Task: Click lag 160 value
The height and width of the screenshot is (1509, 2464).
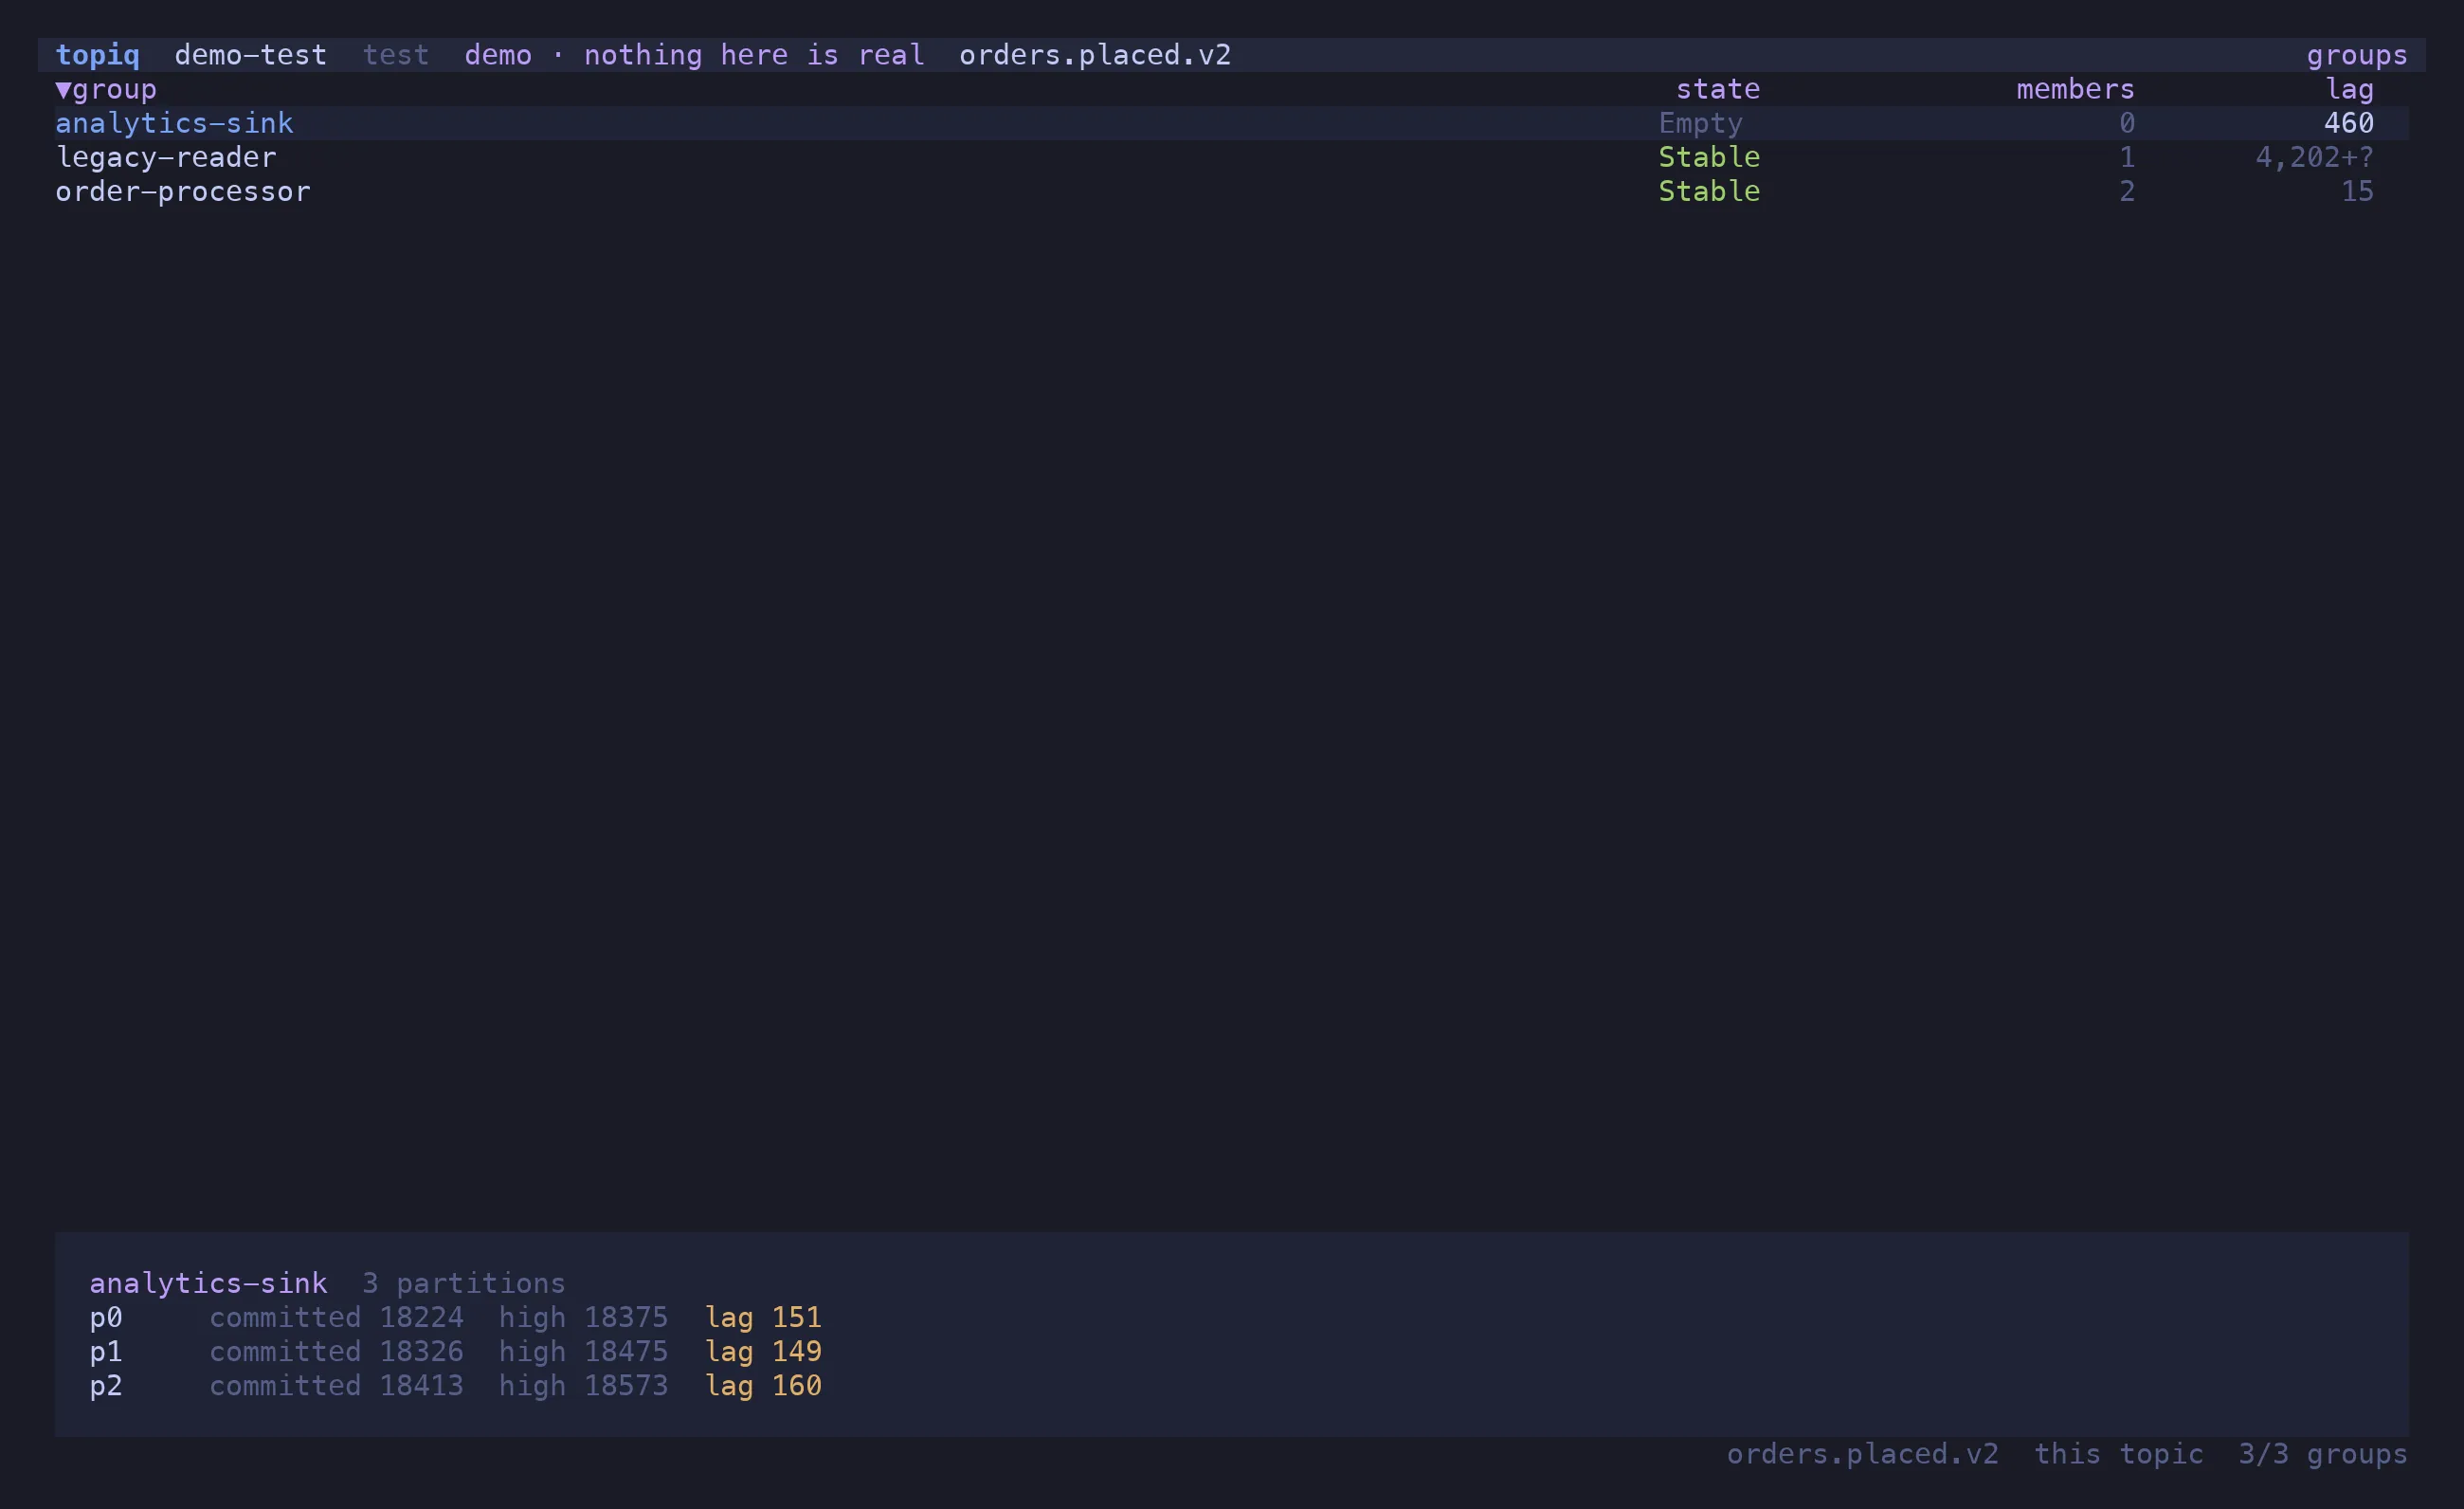Action: click(762, 1385)
